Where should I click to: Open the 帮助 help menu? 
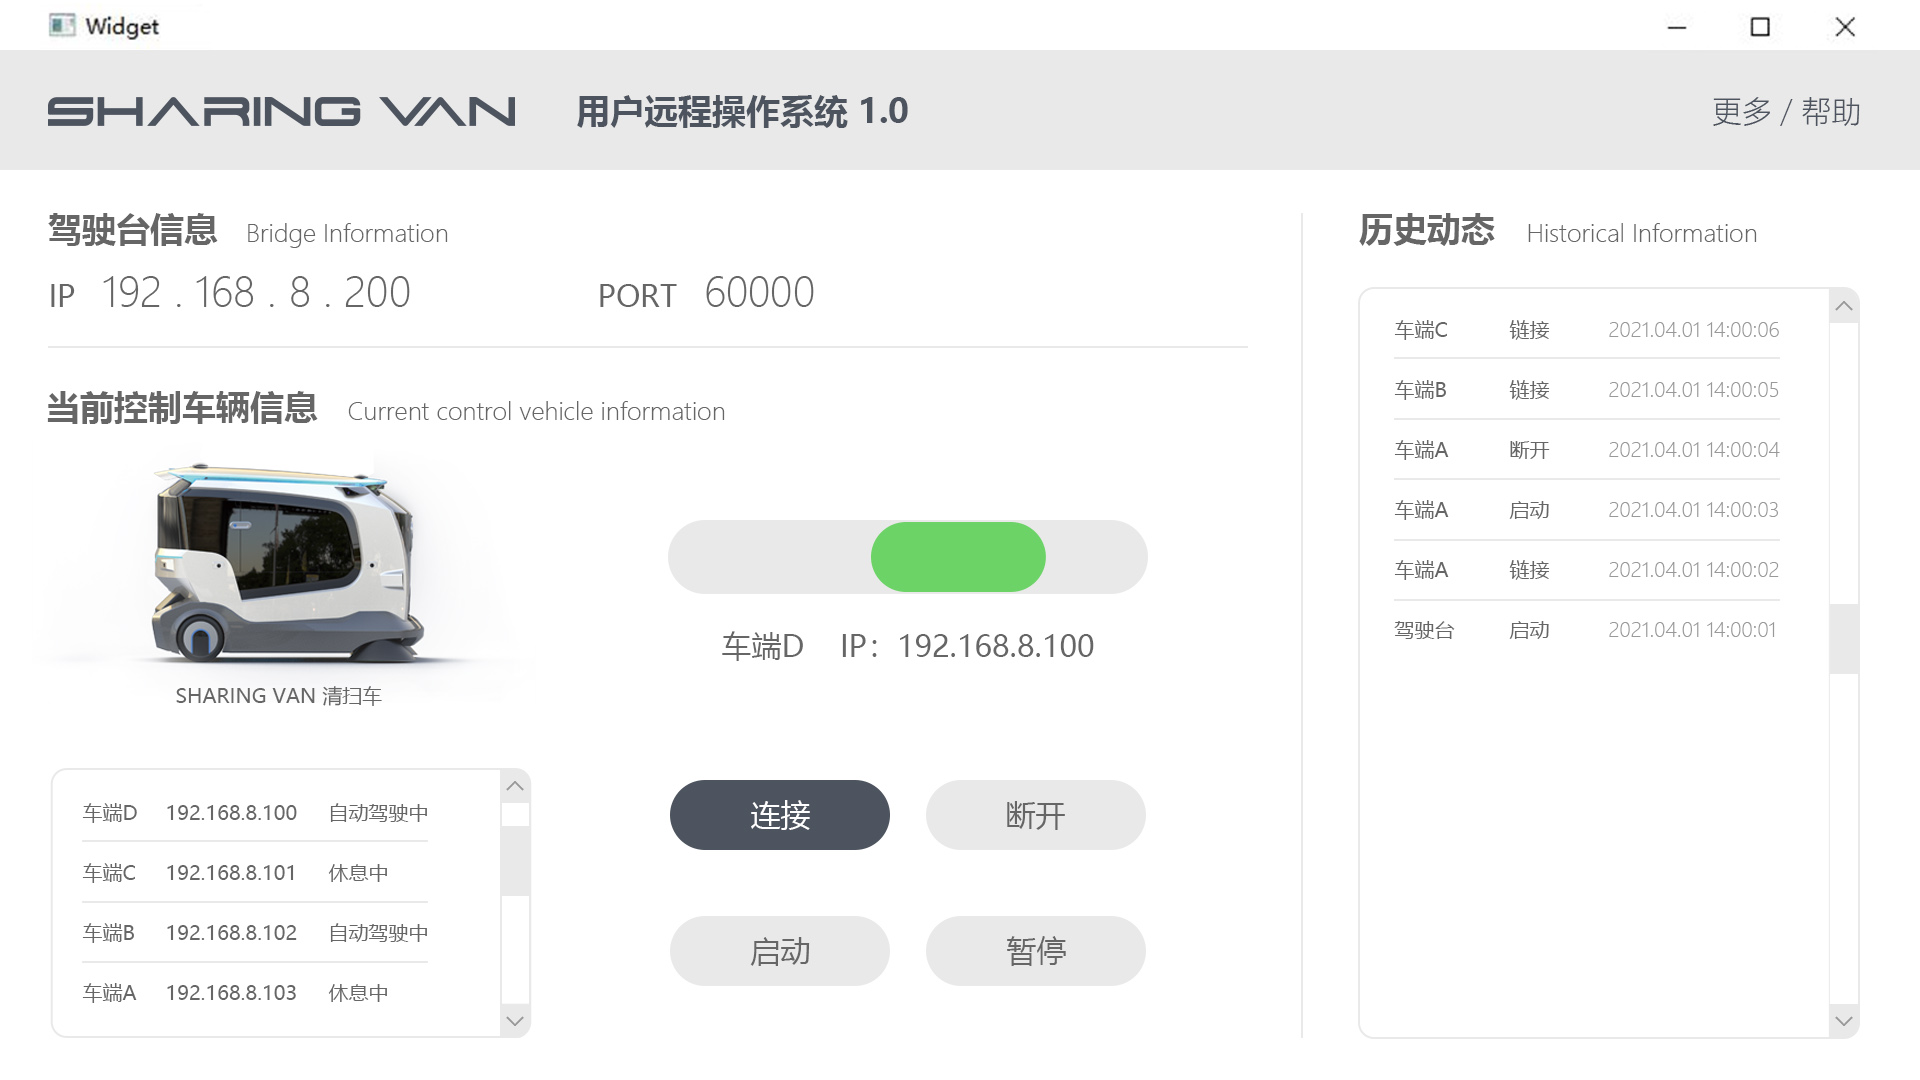pos(1831,112)
